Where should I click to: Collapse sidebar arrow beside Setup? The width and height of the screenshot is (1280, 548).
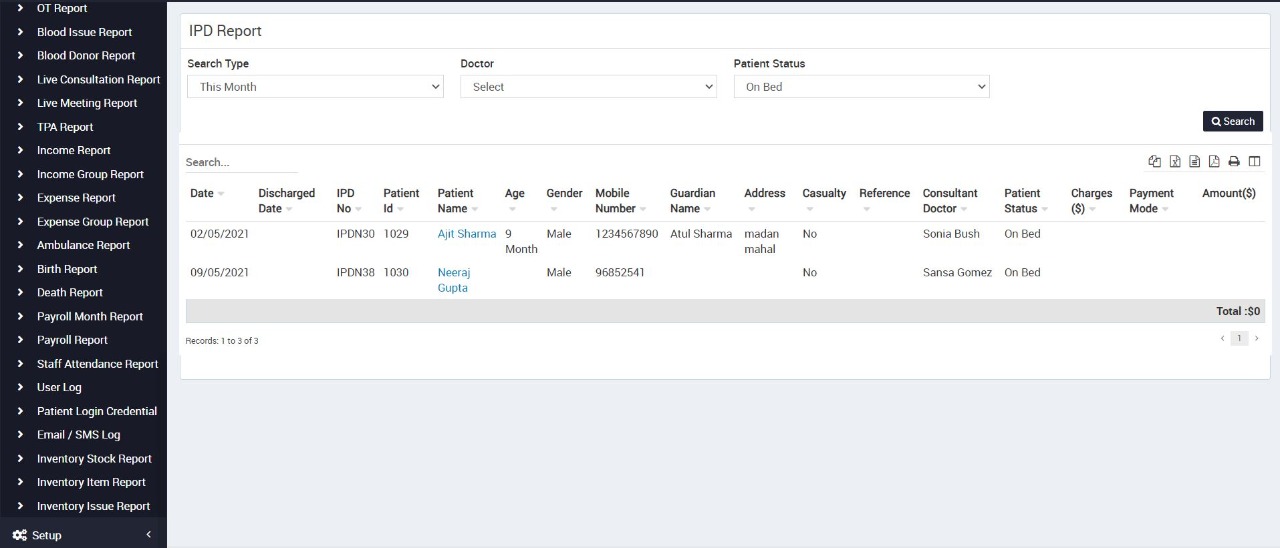pos(149,535)
